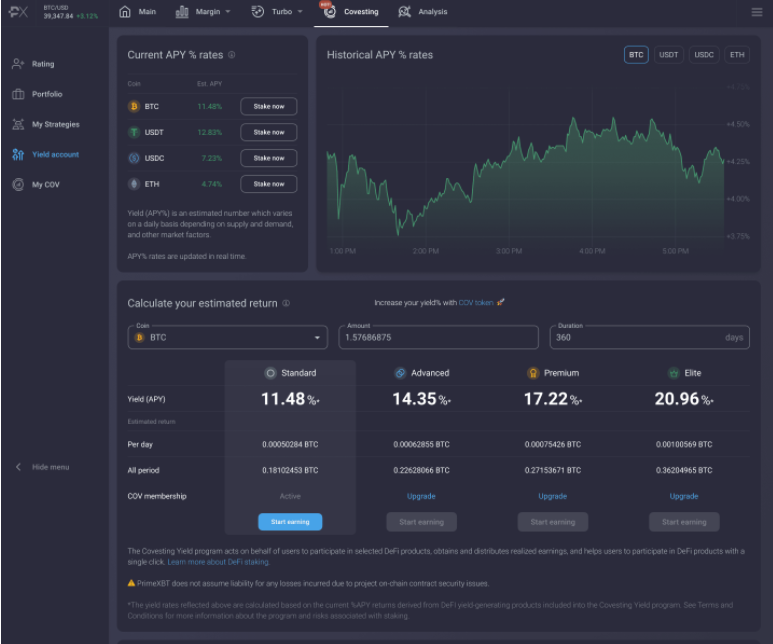
Task: Click Upgrade link under Advanced
Action: coord(421,496)
